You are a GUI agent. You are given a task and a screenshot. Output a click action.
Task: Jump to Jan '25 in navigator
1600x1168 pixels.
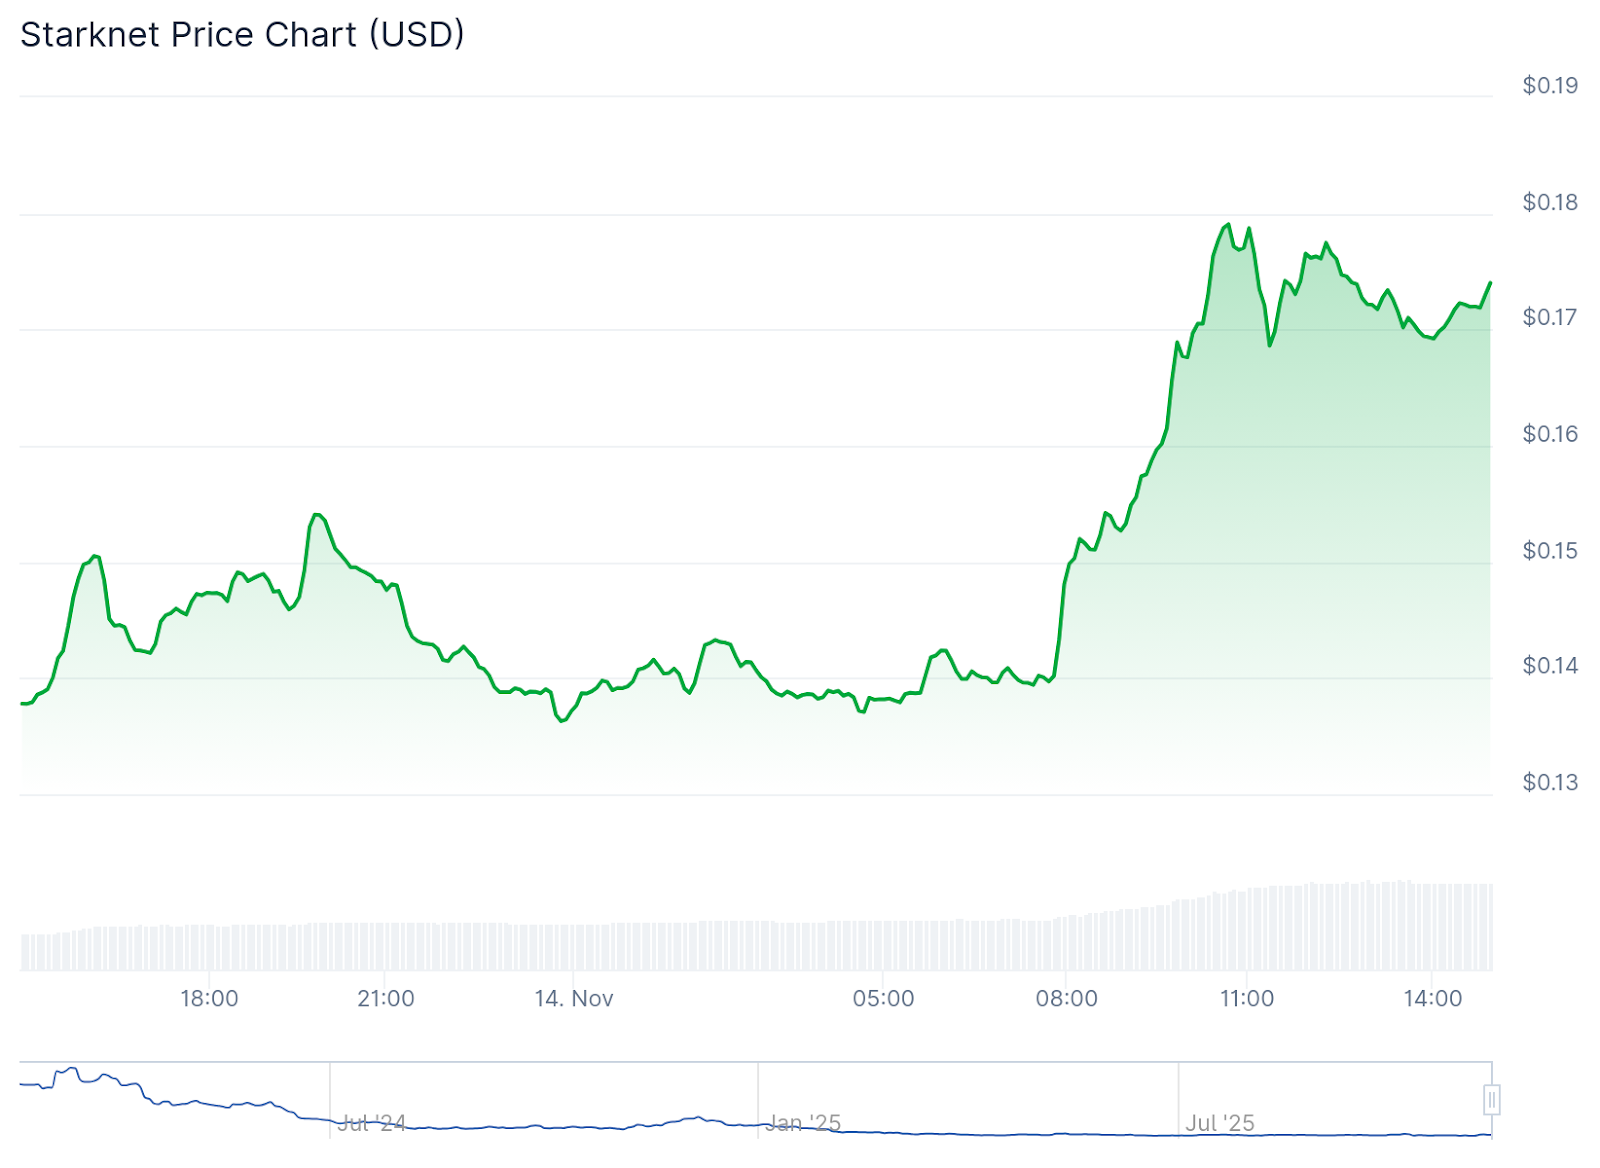click(805, 1123)
